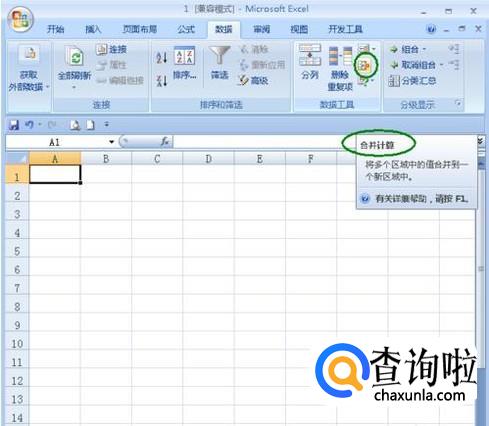Click the 获取外部数据 icon
The image size is (489, 426).
pyautogui.click(x=29, y=54)
